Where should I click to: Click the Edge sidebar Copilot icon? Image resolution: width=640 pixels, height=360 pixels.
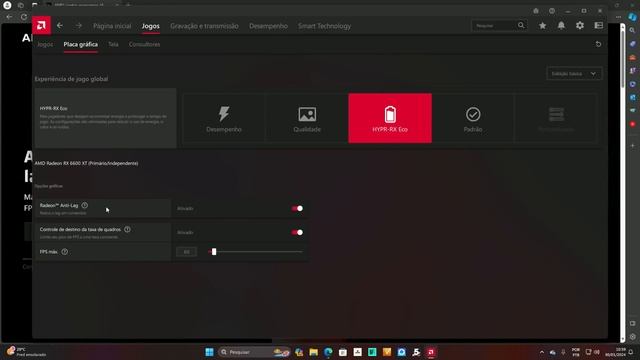pos(632,17)
